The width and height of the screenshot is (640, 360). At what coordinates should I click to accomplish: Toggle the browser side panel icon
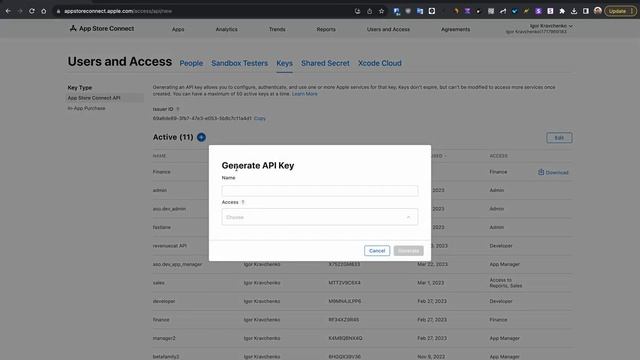586,11
